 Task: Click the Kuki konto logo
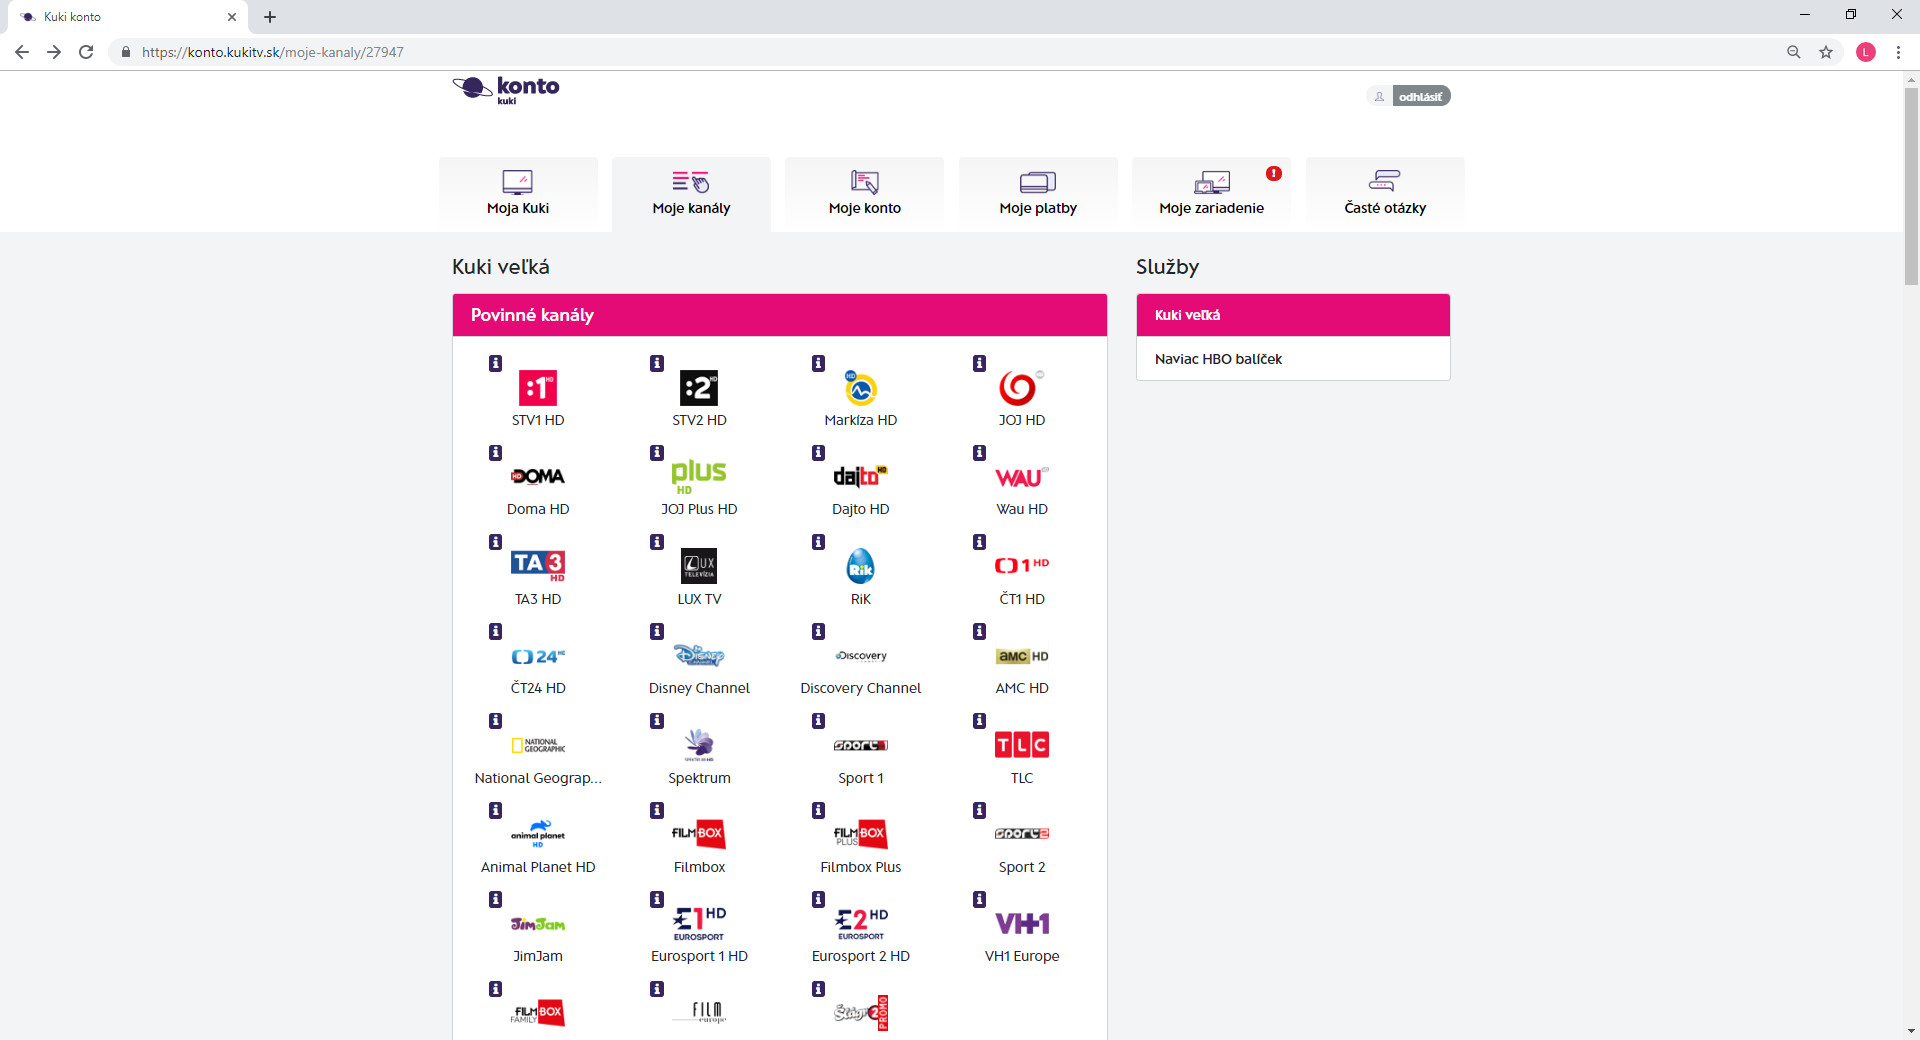[x=506, y=90]
